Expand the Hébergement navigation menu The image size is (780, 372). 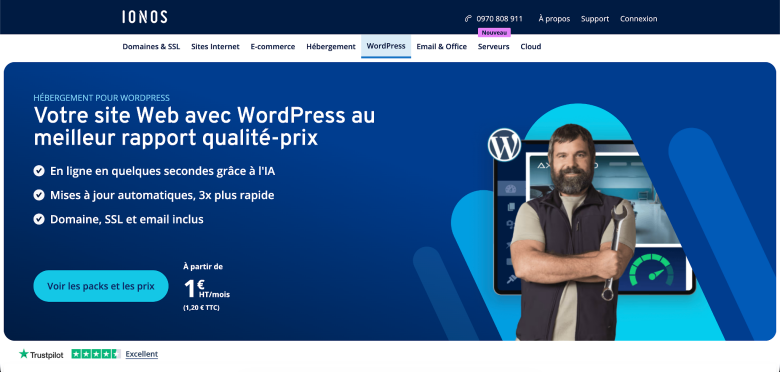tap(331, 47)
